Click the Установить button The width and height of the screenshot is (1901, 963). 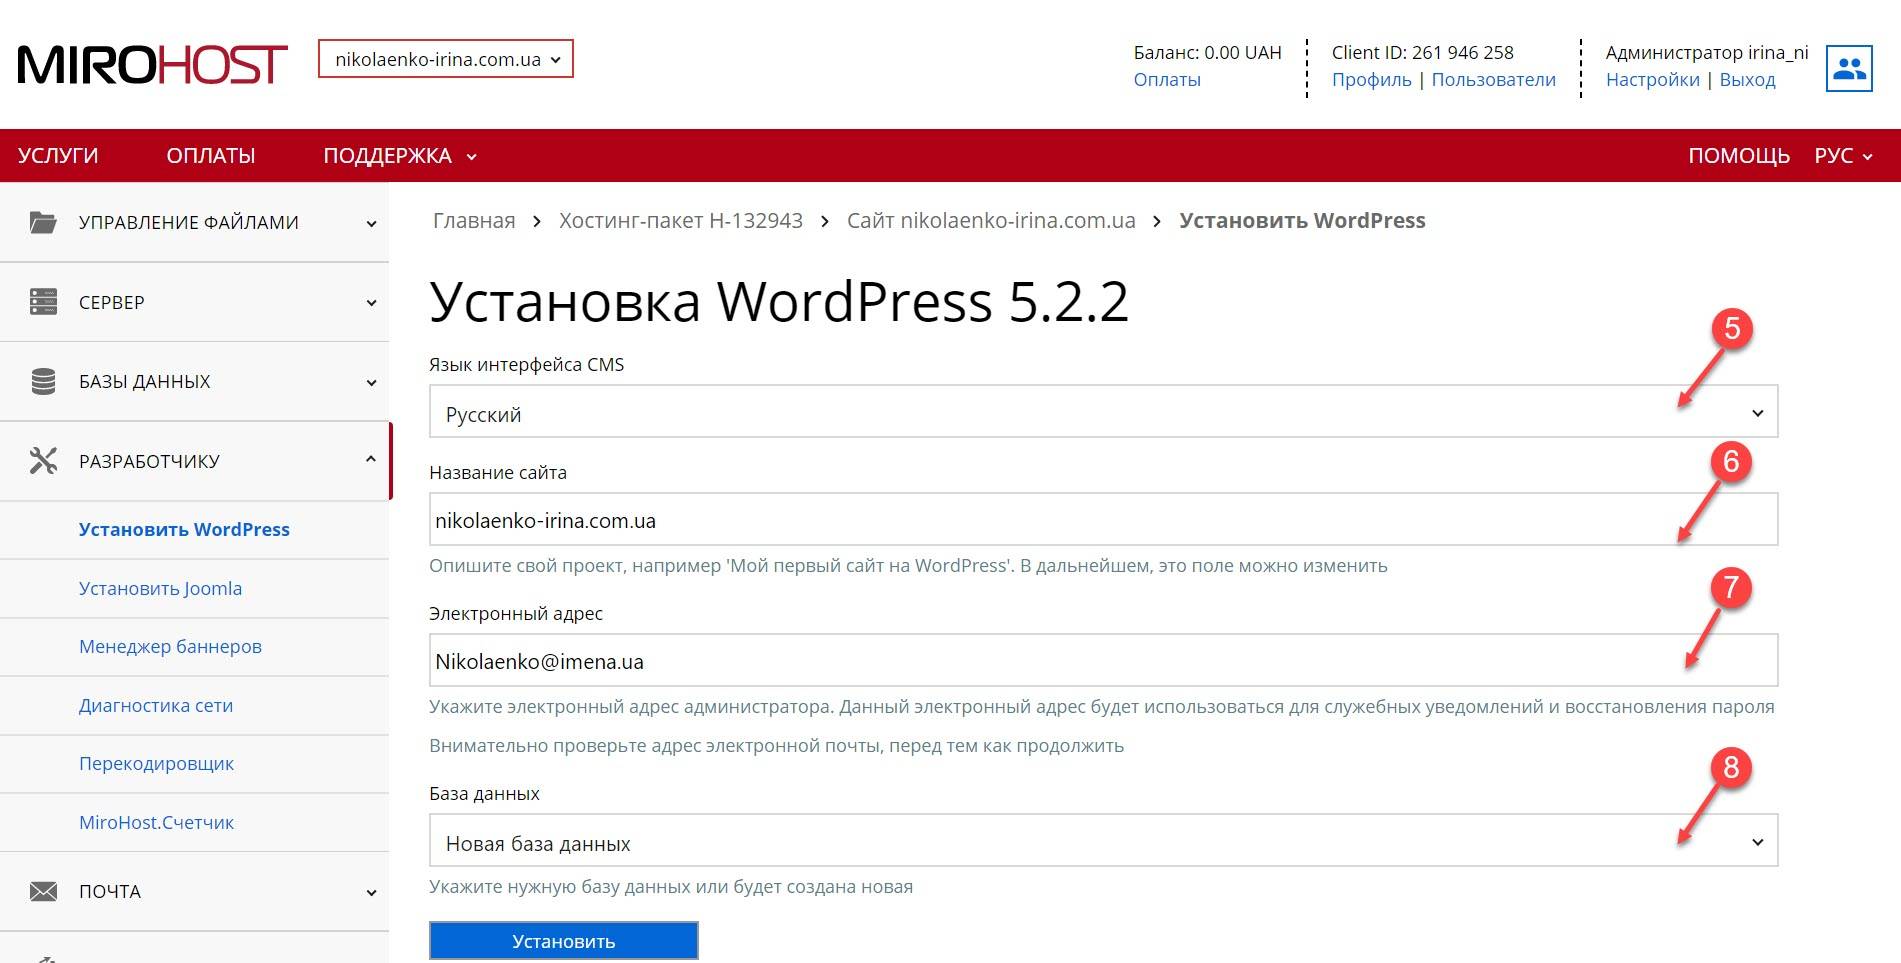coord(564,941)
